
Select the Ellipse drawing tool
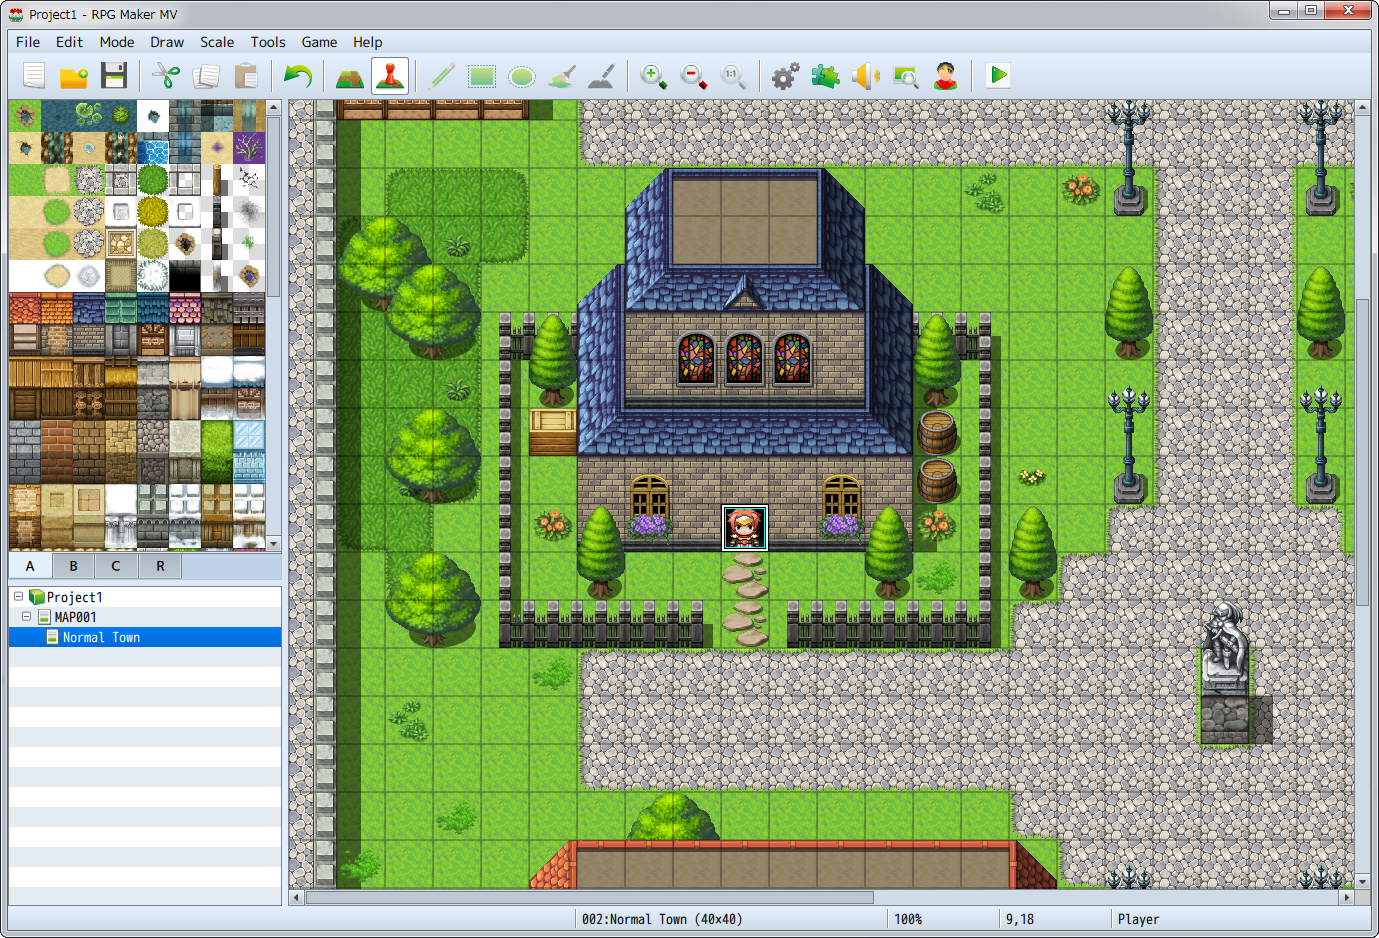(x=522, y=76)
